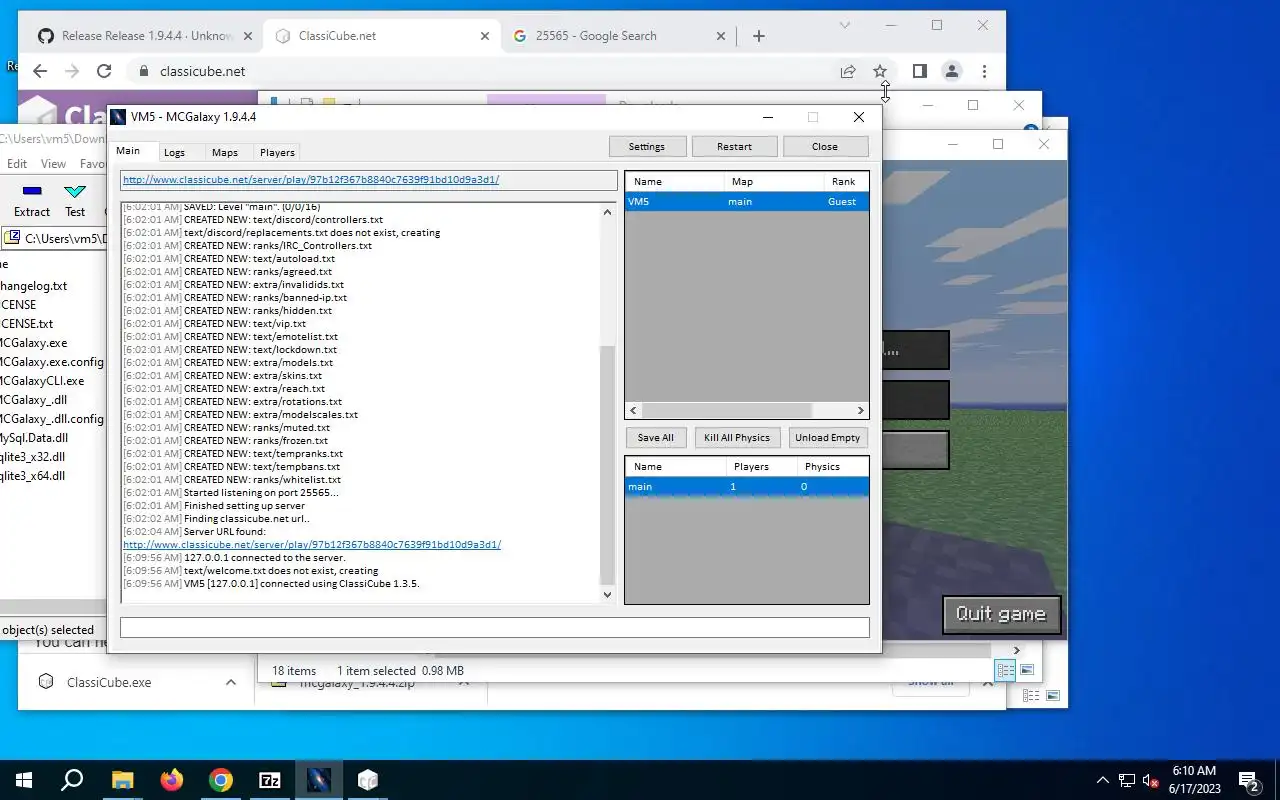
Task: Expand ClassiCube.exe download options chevron
Action: click(231, 683)
